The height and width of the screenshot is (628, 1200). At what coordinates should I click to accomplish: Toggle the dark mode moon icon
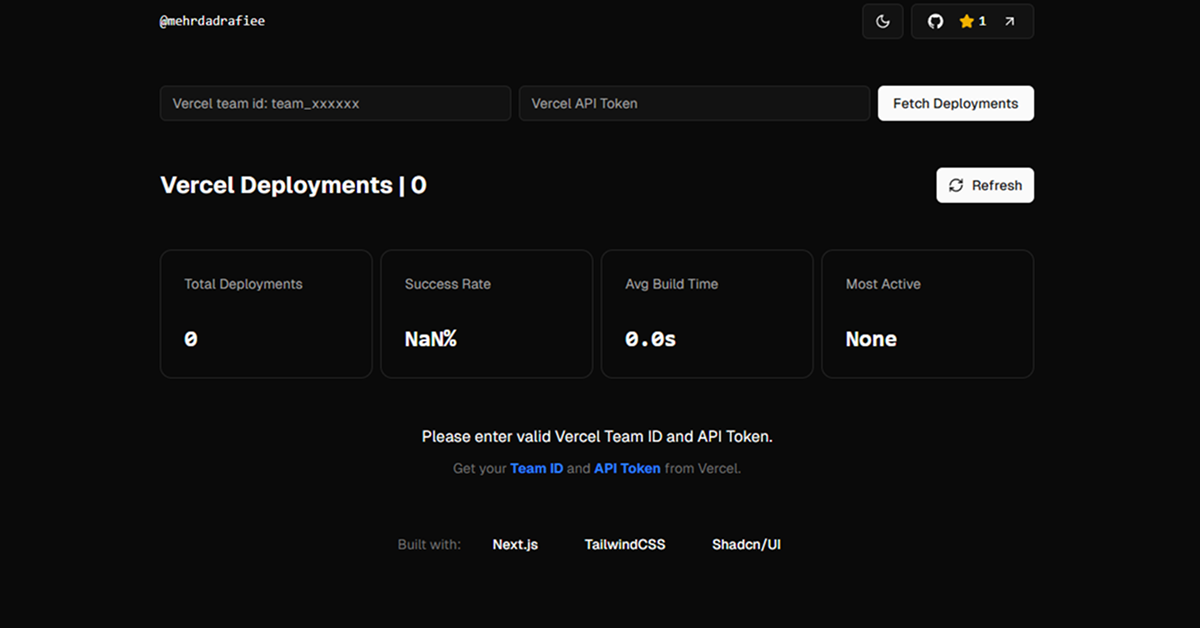click(x=882, y=21)
